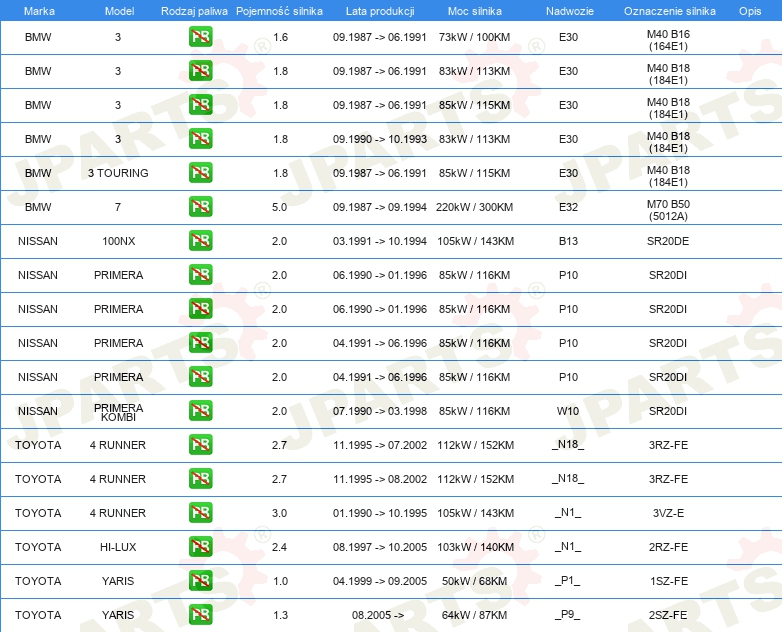Click the fuel icon in the Toyota HI-LUX row
The height and width of the screenshot is (632, 782).
200,546
